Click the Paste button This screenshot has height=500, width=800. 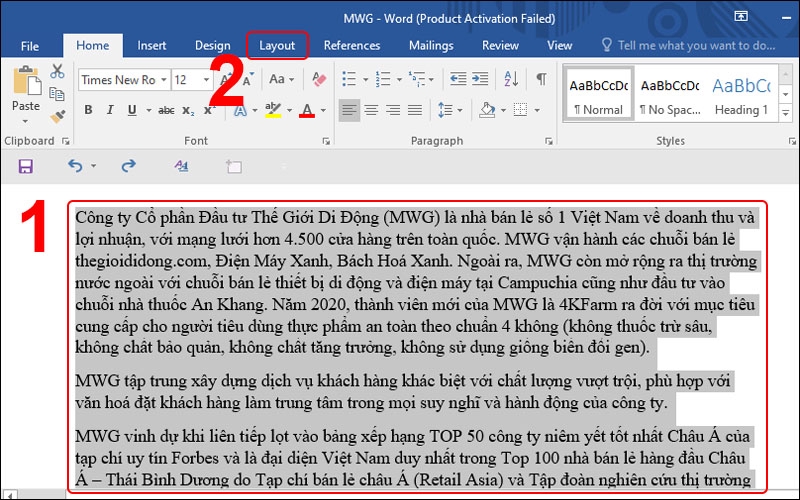pos(26,94)
